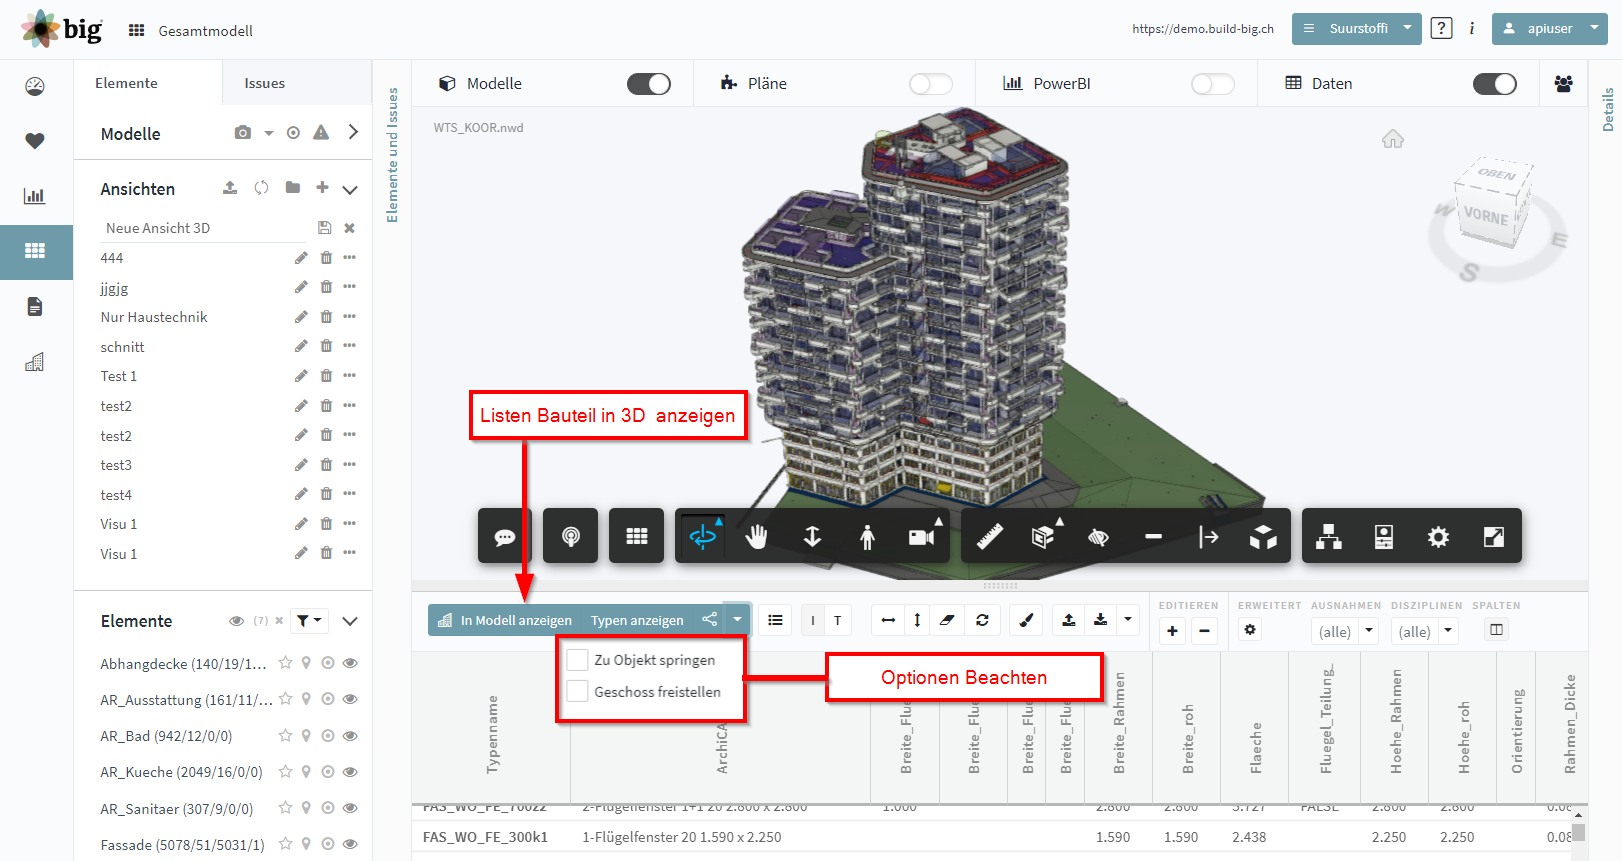This screenshot has height=861, width=1622.
Task: Click the Neue Ansicht 3D name field
Action: [204, 228]
